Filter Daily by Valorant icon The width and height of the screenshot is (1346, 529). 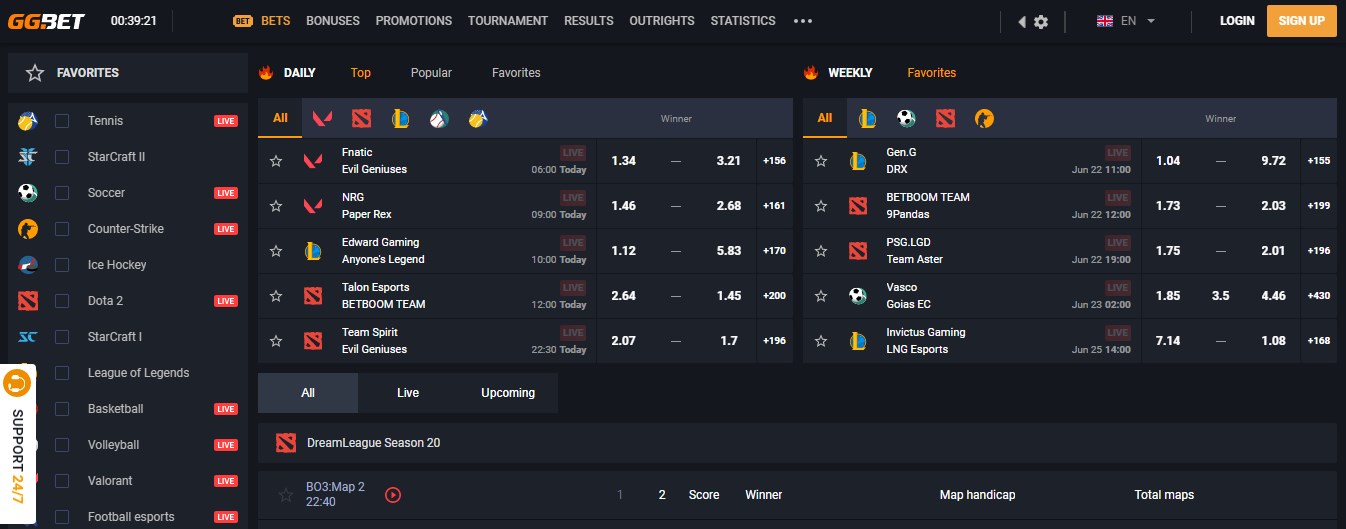tap(322, 119)
